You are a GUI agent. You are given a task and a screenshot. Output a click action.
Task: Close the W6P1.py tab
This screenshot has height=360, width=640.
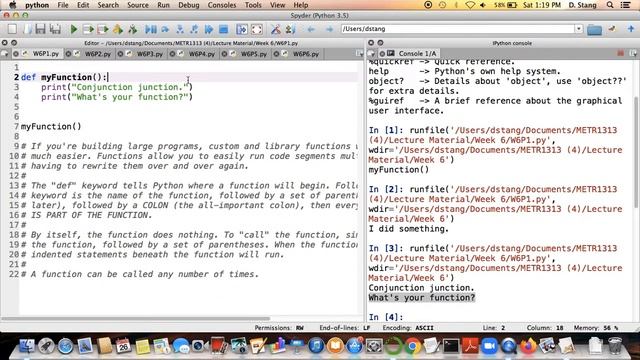click(16, 54)
